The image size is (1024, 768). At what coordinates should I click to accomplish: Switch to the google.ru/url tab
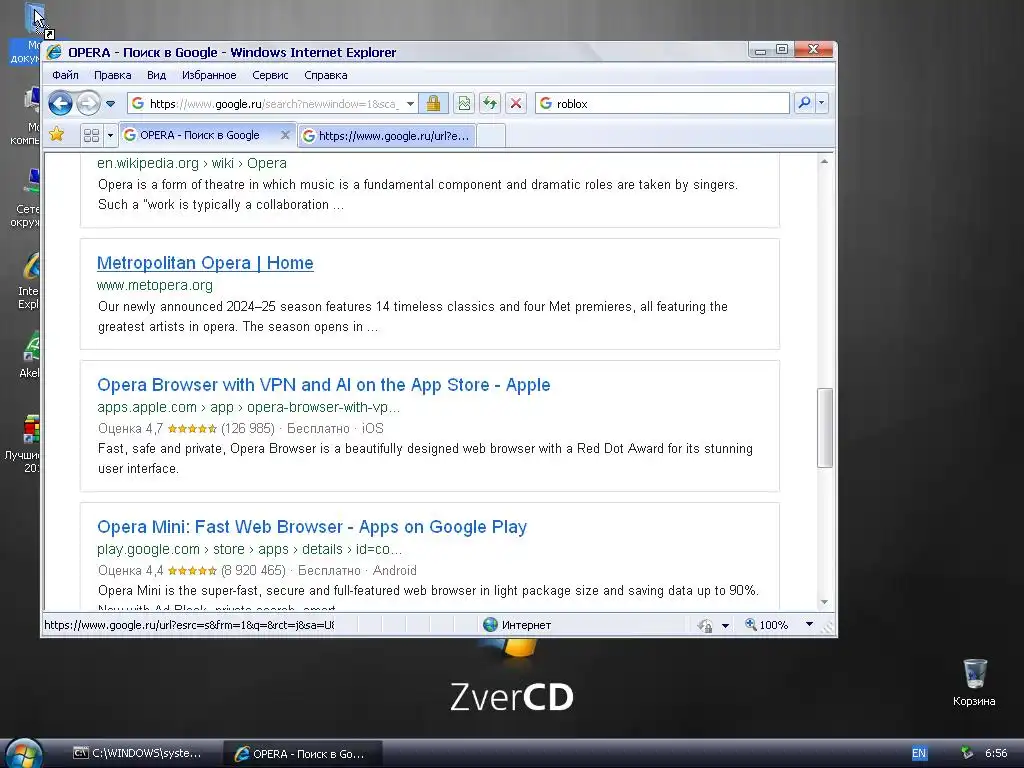tap(387, 136)
